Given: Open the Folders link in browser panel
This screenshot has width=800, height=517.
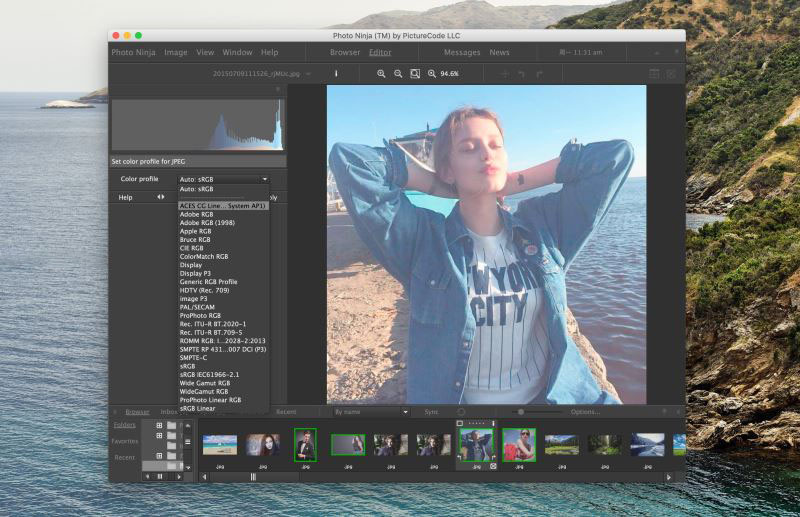Looking at the screenshot, I should 124,425.
